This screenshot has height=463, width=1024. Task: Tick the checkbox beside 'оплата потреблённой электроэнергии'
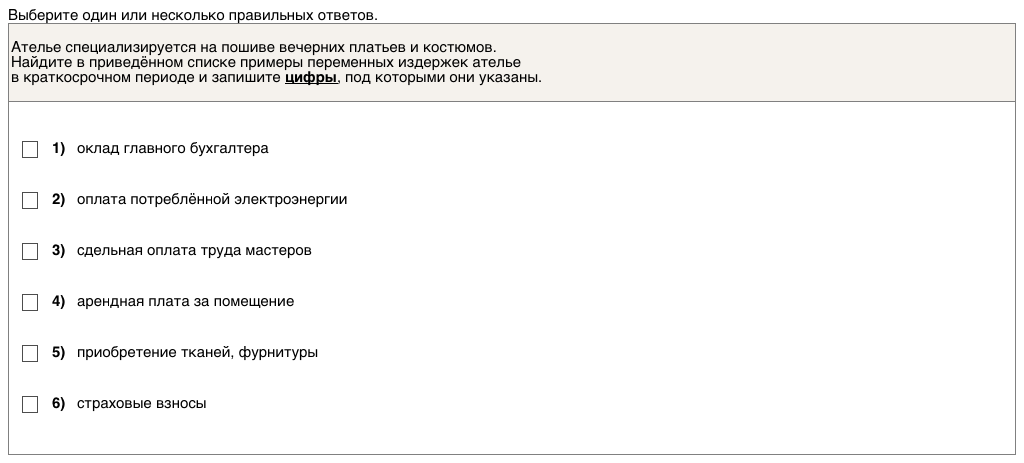coord(30,200)
